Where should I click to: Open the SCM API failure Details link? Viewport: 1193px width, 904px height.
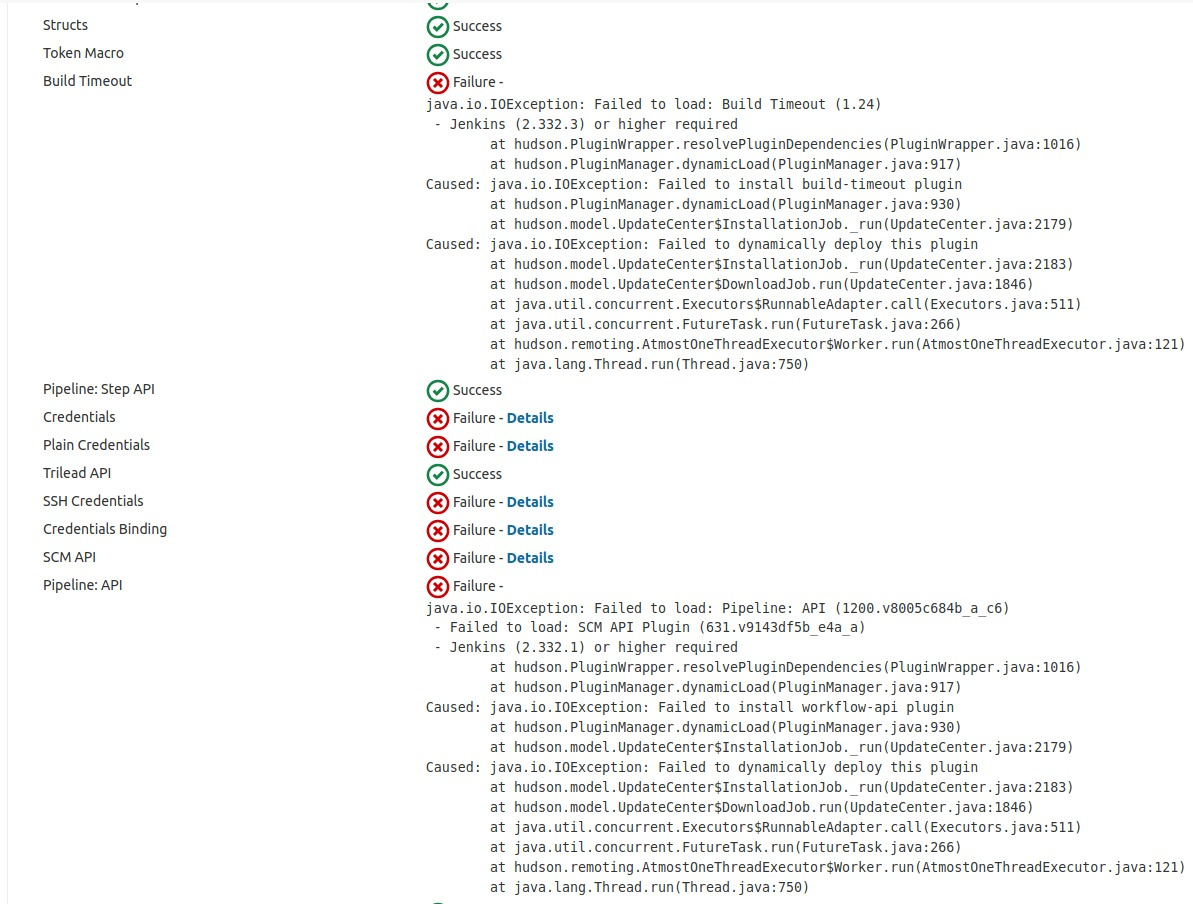(x=529, y=558)
